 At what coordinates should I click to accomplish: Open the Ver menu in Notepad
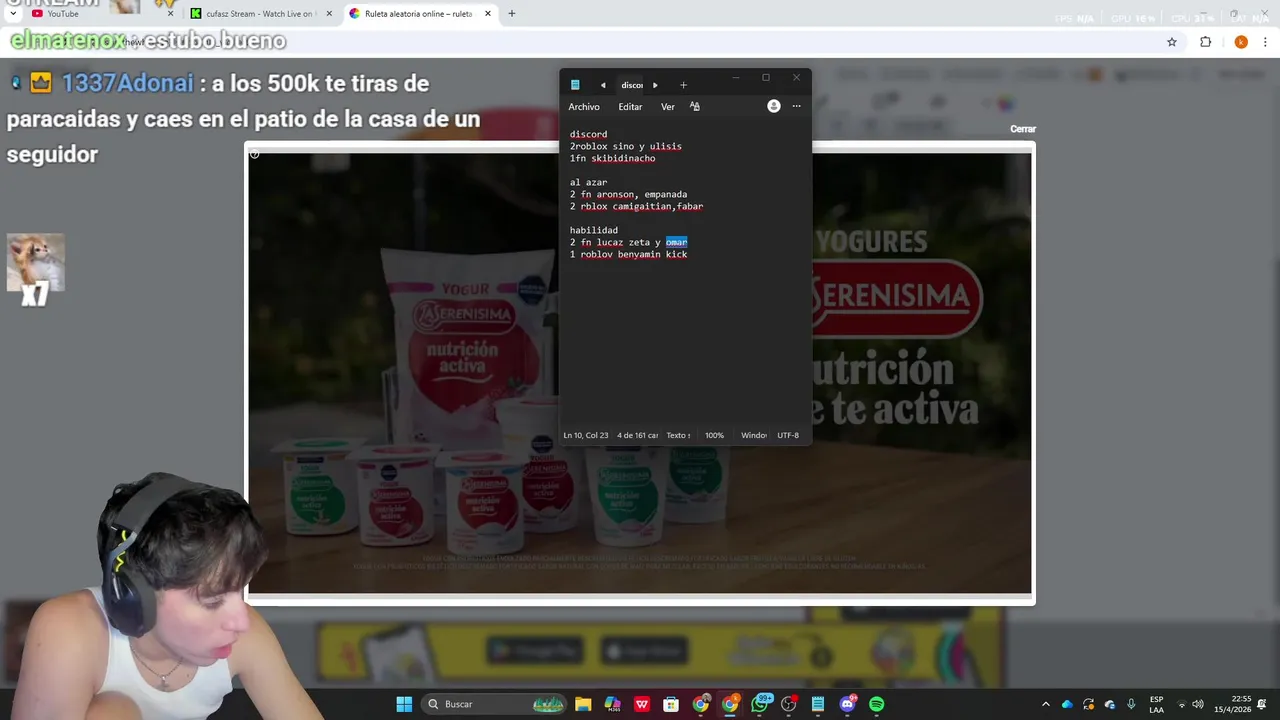[667, 107]
